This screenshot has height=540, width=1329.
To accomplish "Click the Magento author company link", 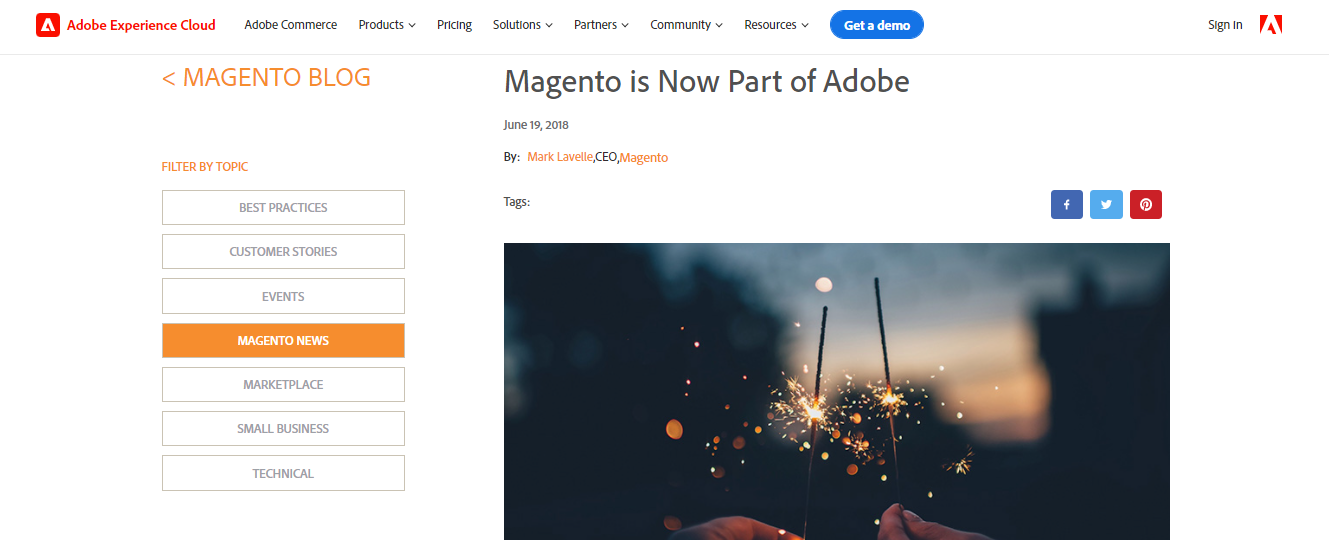I will 644,157.
